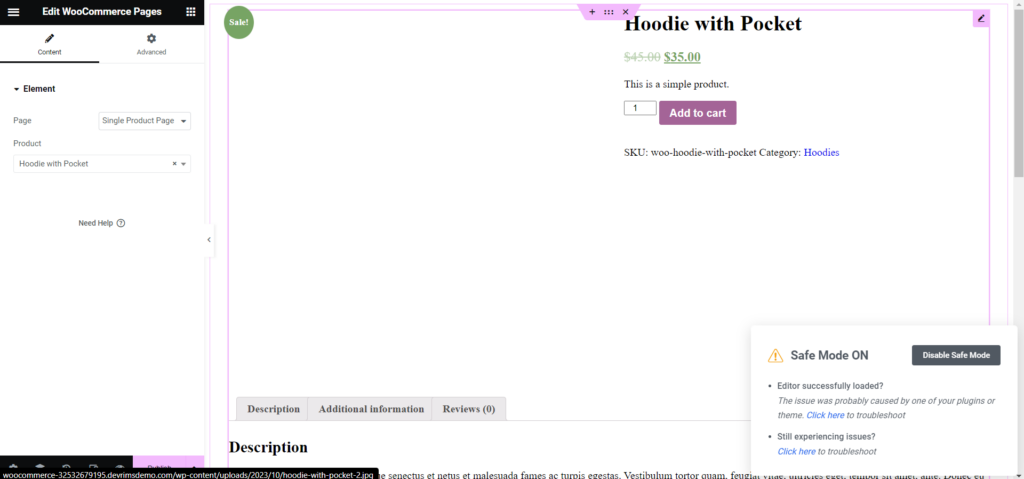Open the Additional information tab
Image resolution: width=1024 pixels, height=479 pixels.
[x=371, y=409]
